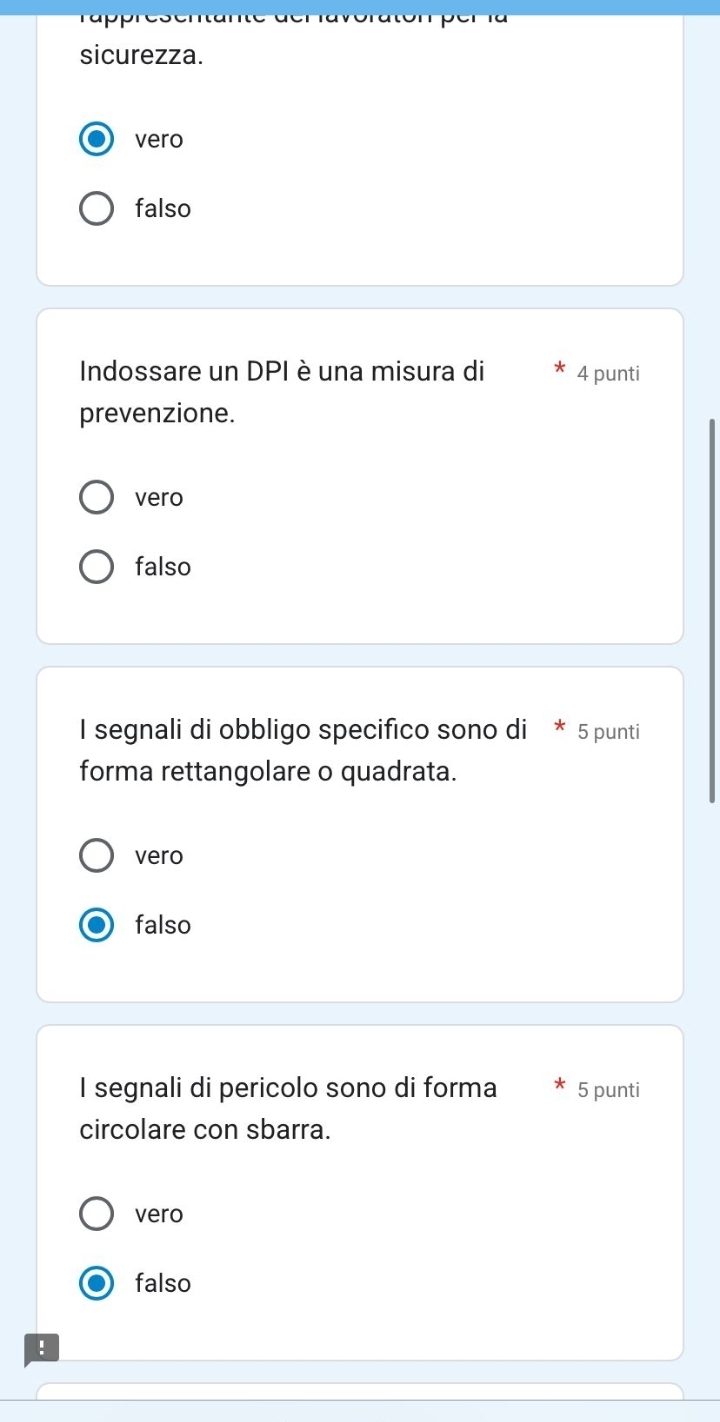Pick "falso" for the DPI prevenzione question

tap(97, 567)
